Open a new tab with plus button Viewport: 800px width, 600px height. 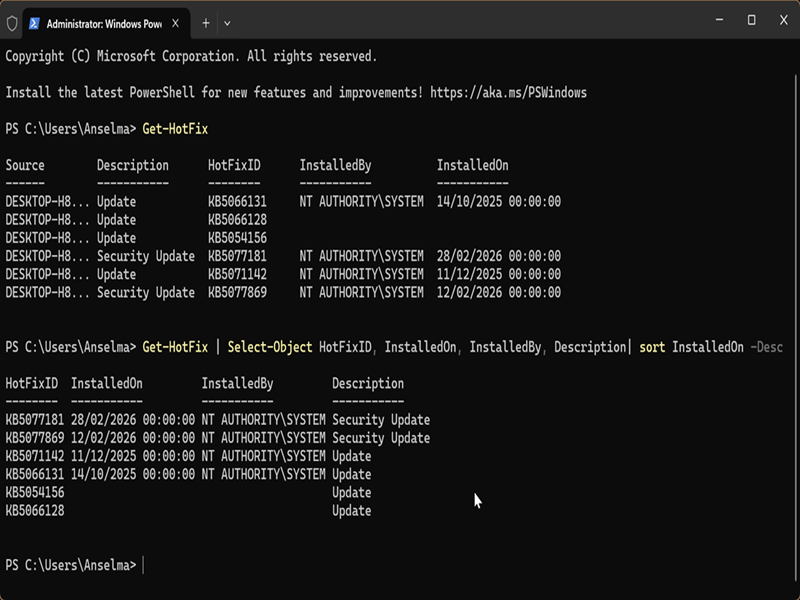pos(206,22)
